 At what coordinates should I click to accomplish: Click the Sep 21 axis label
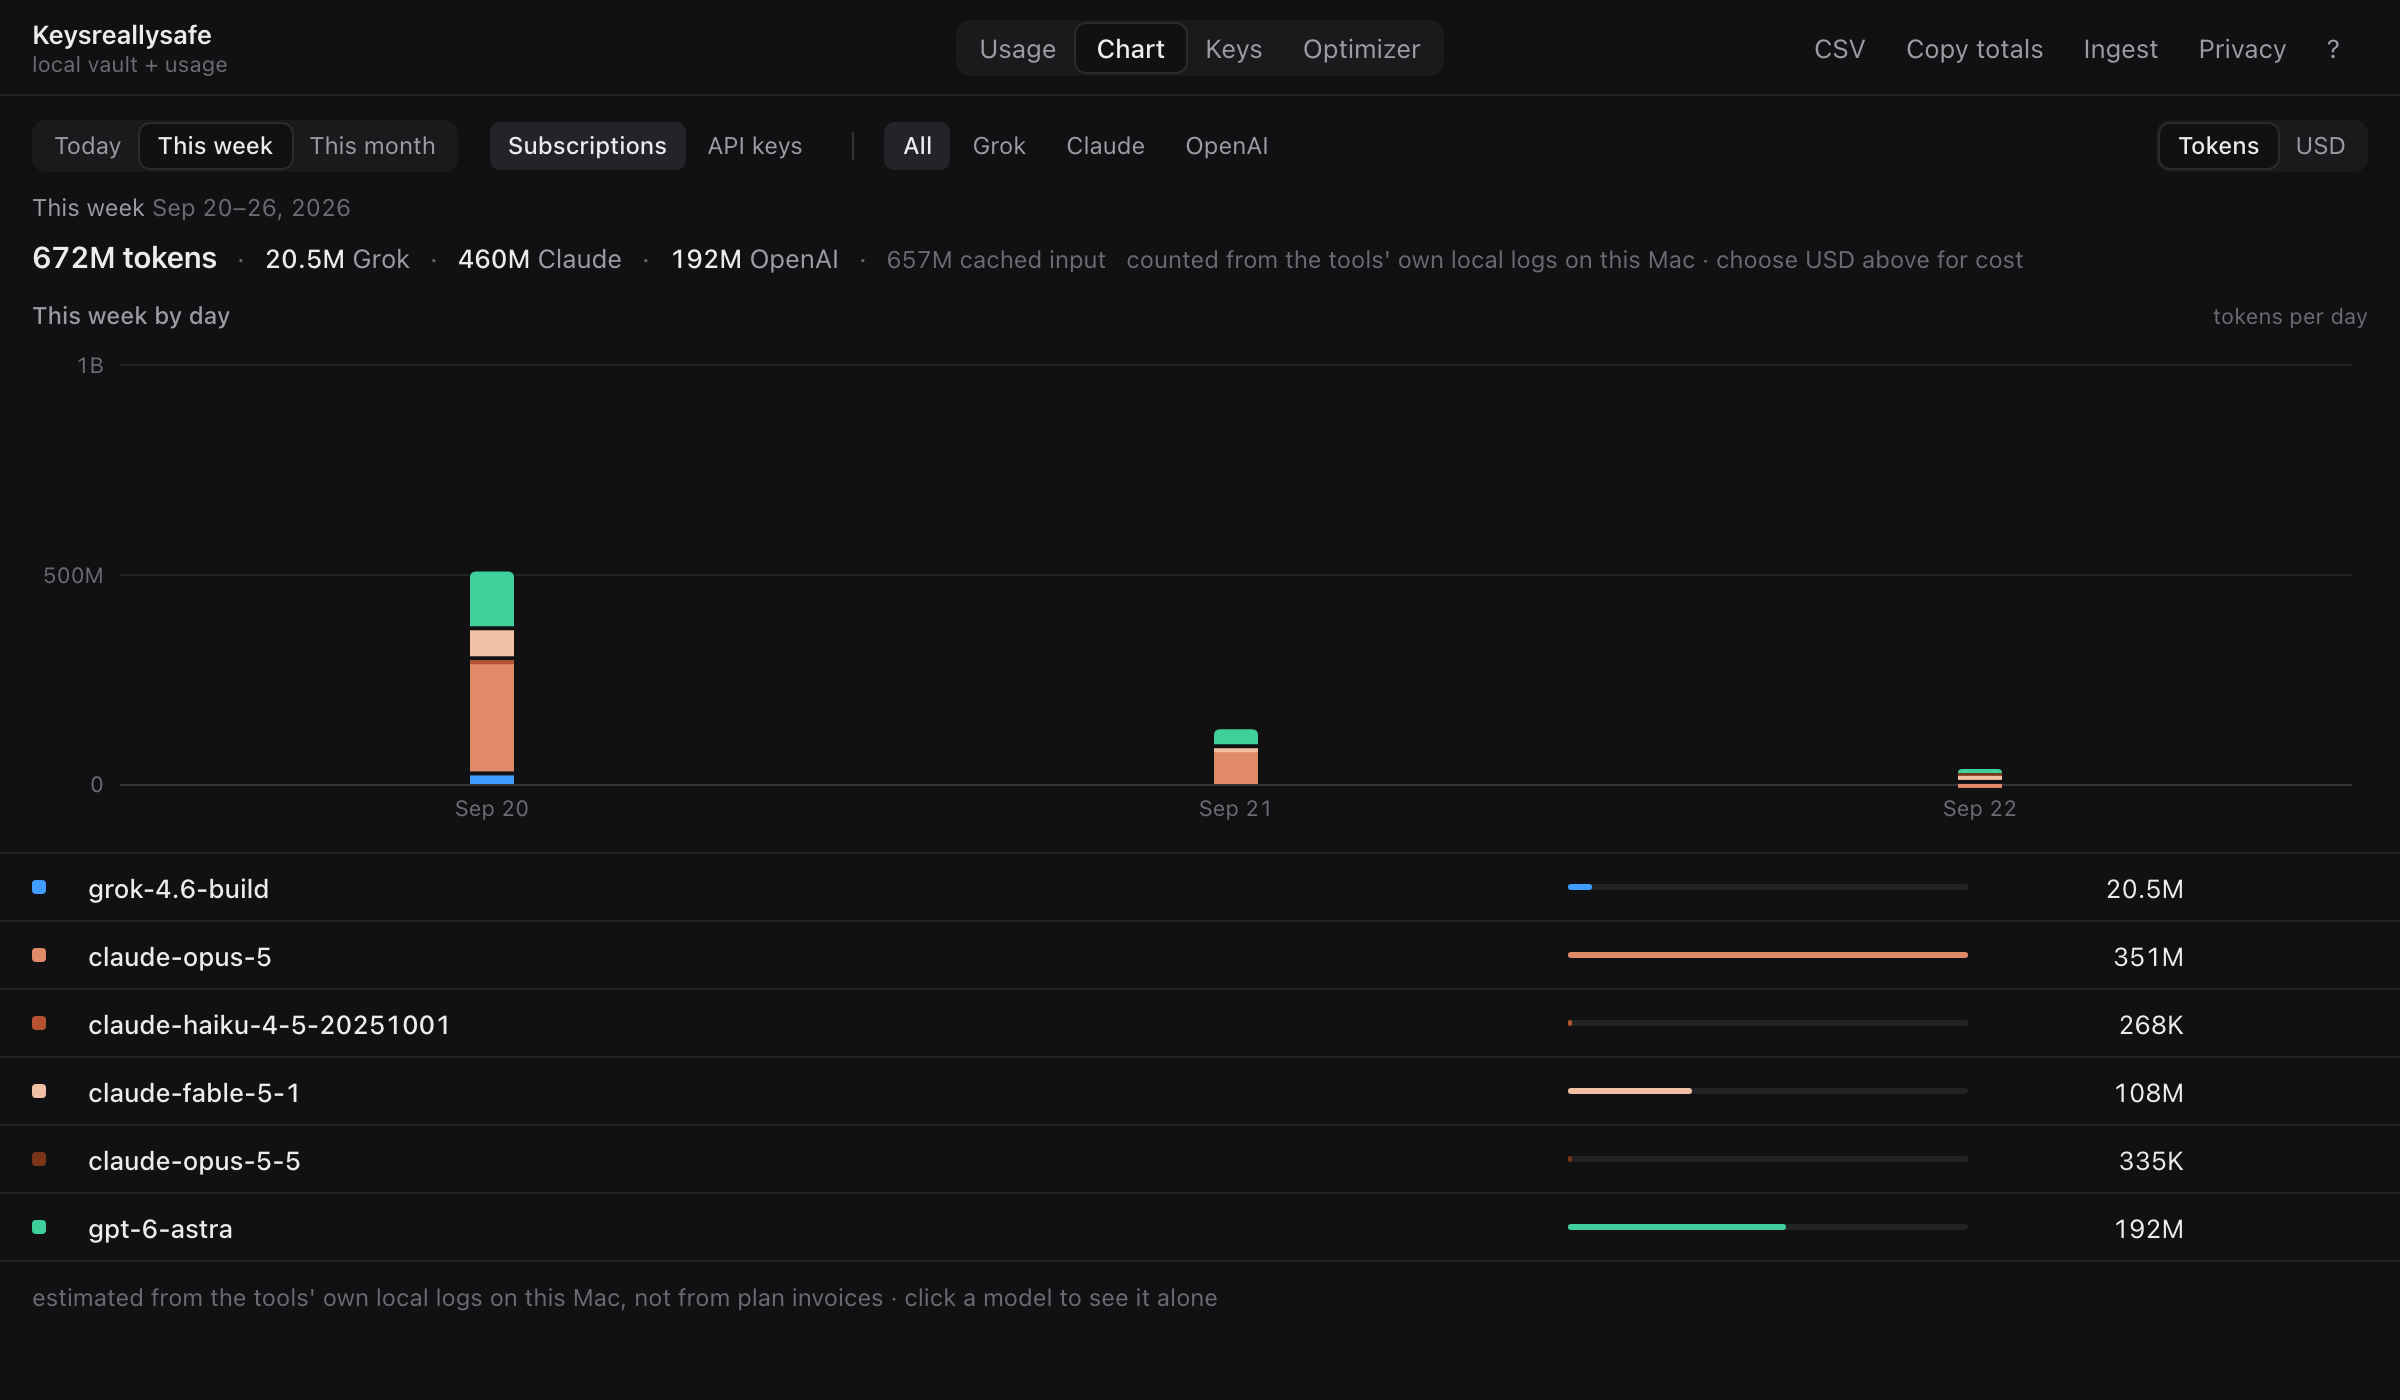tap(1236, 809)
